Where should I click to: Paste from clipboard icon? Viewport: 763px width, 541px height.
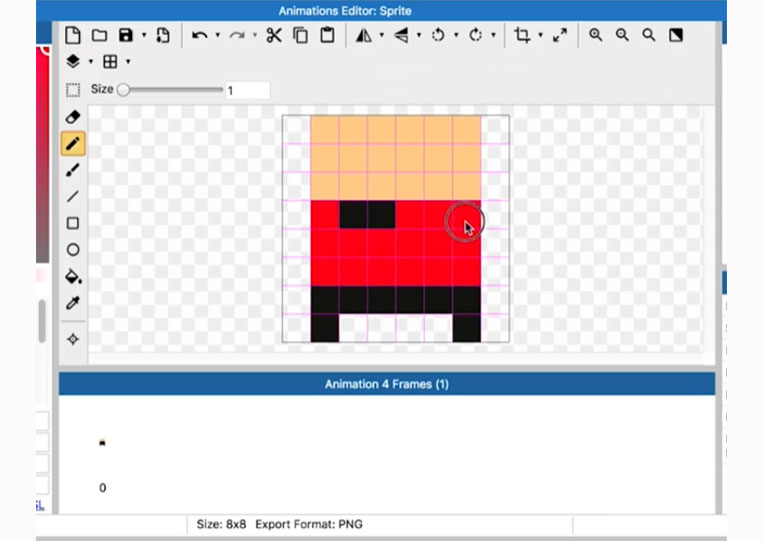point(327,35)
